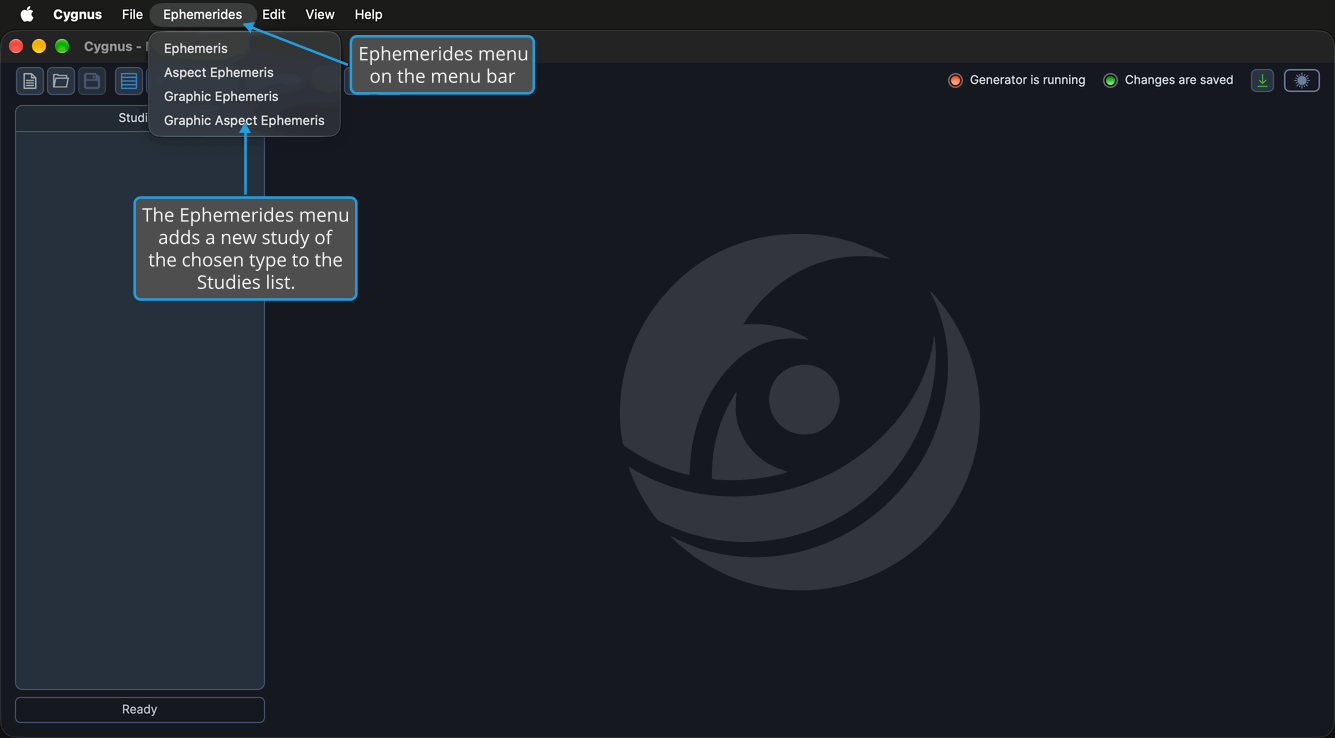Toggle the sun theme switch button
This screenshot has width=1335, height=738.
point(1302,81)
